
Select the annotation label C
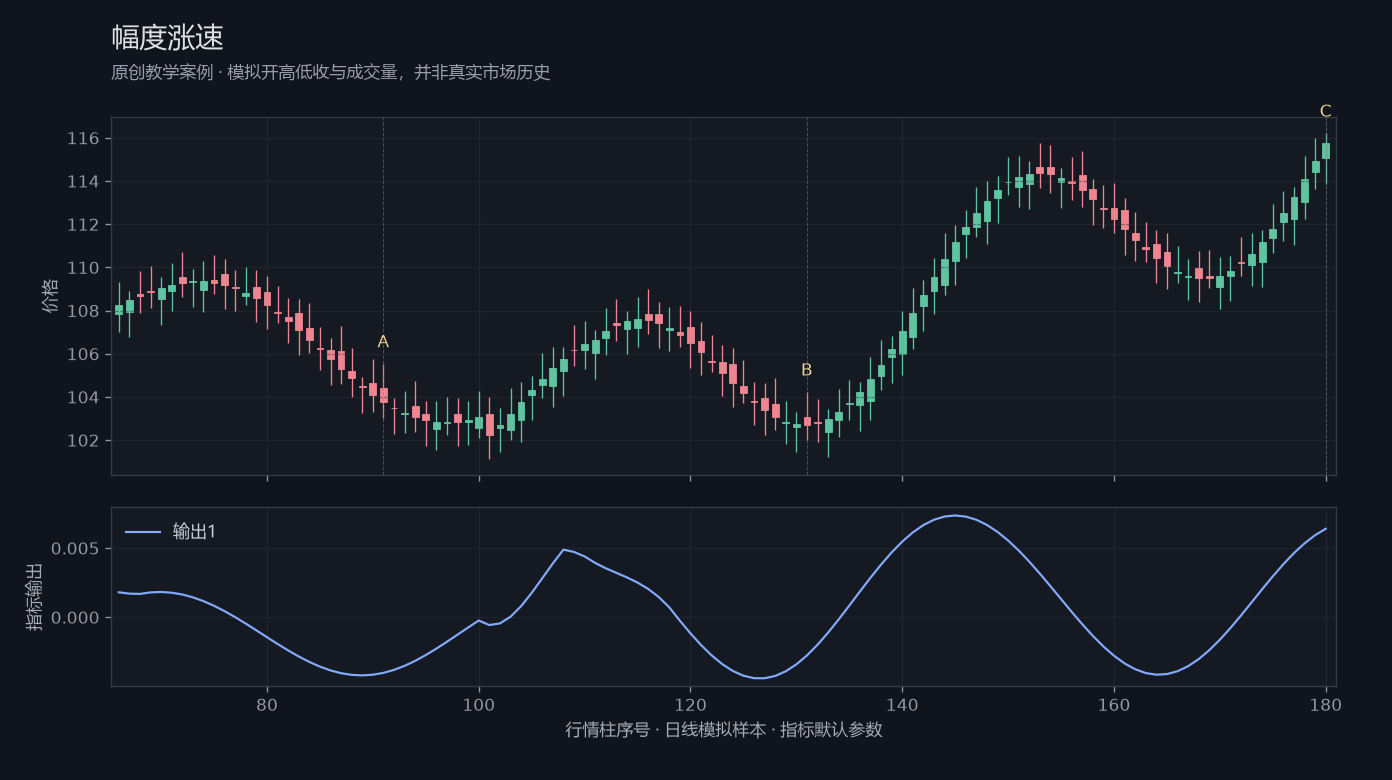(x=1326, y=111)
